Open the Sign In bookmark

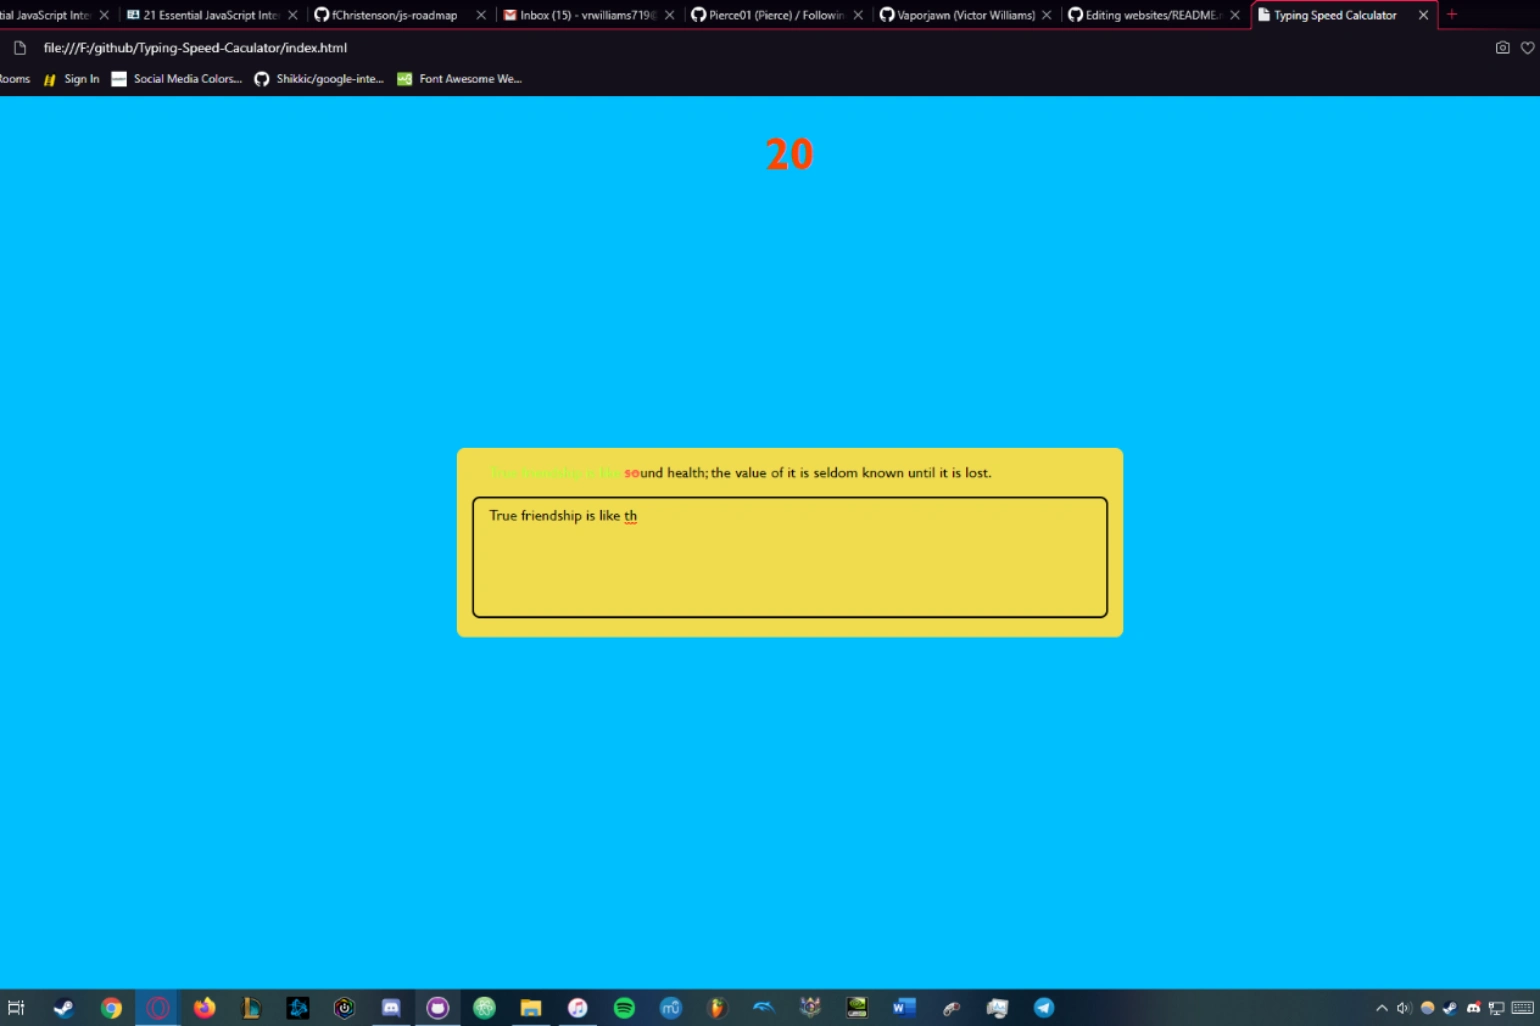pos(71,79)
